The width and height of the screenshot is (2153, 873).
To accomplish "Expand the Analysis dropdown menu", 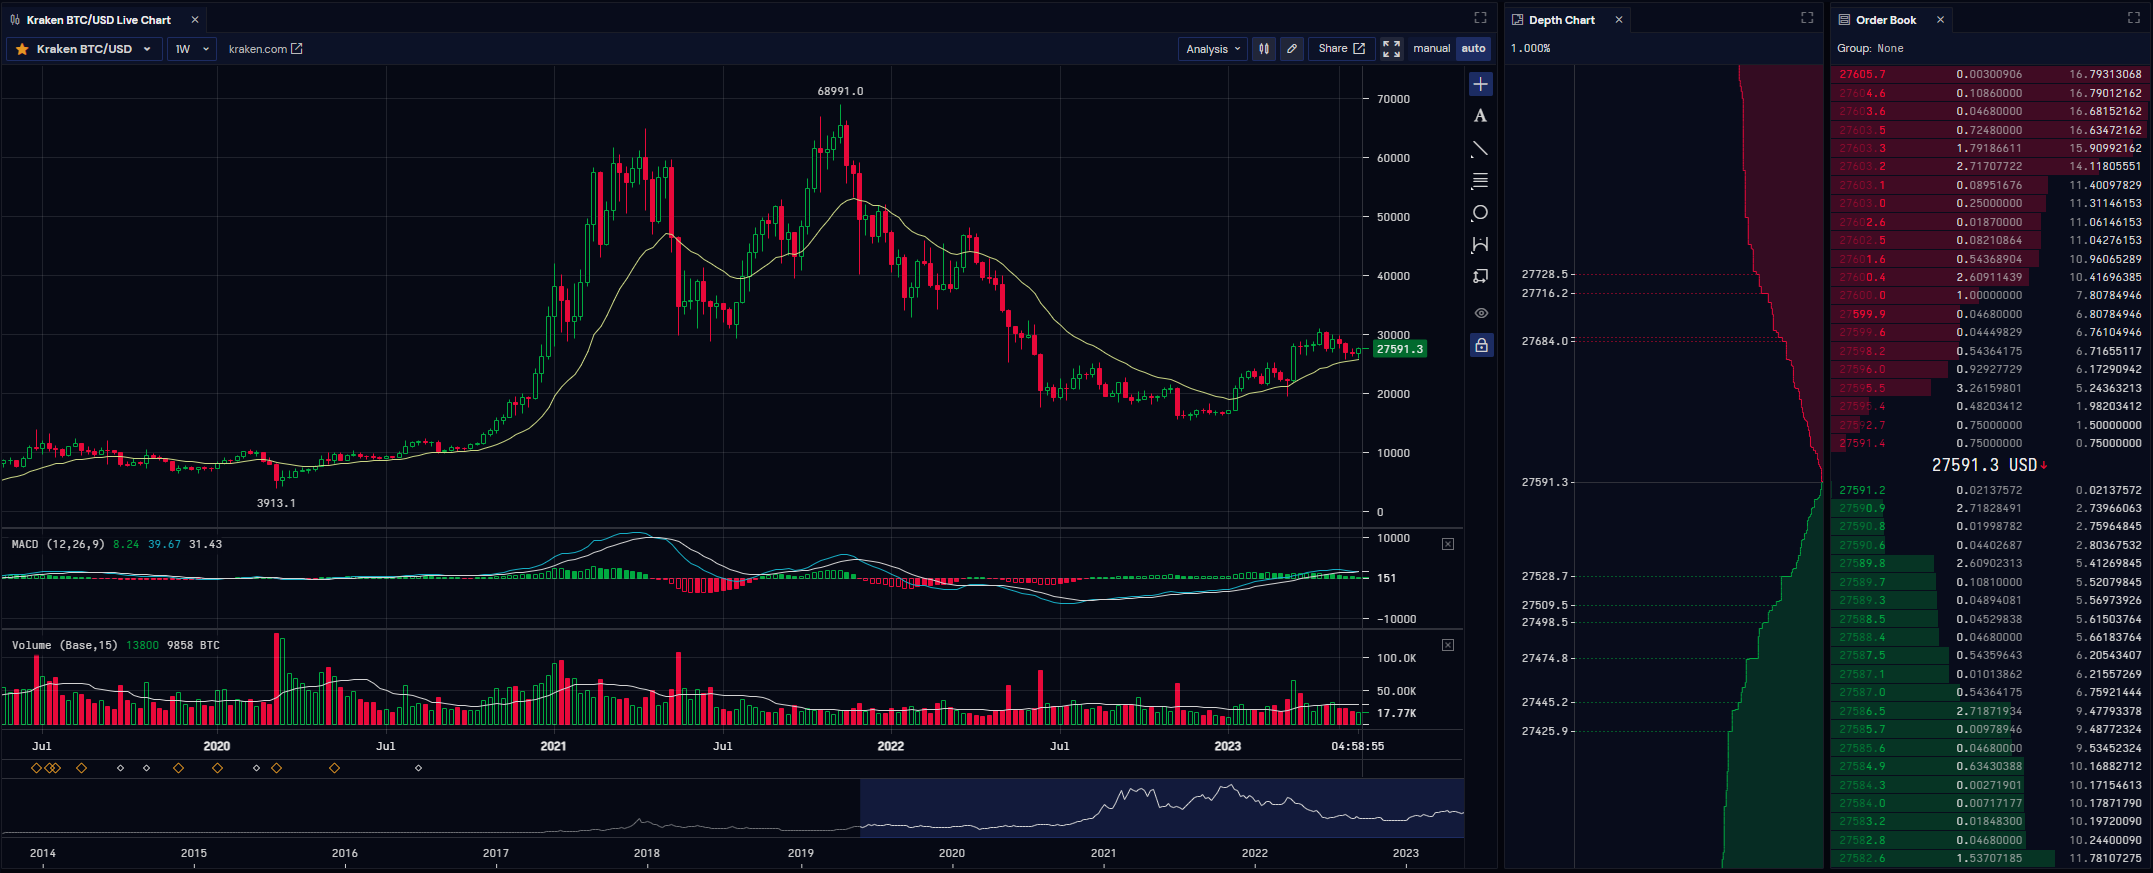I will pyautogui.click(x=1213, y=49).
